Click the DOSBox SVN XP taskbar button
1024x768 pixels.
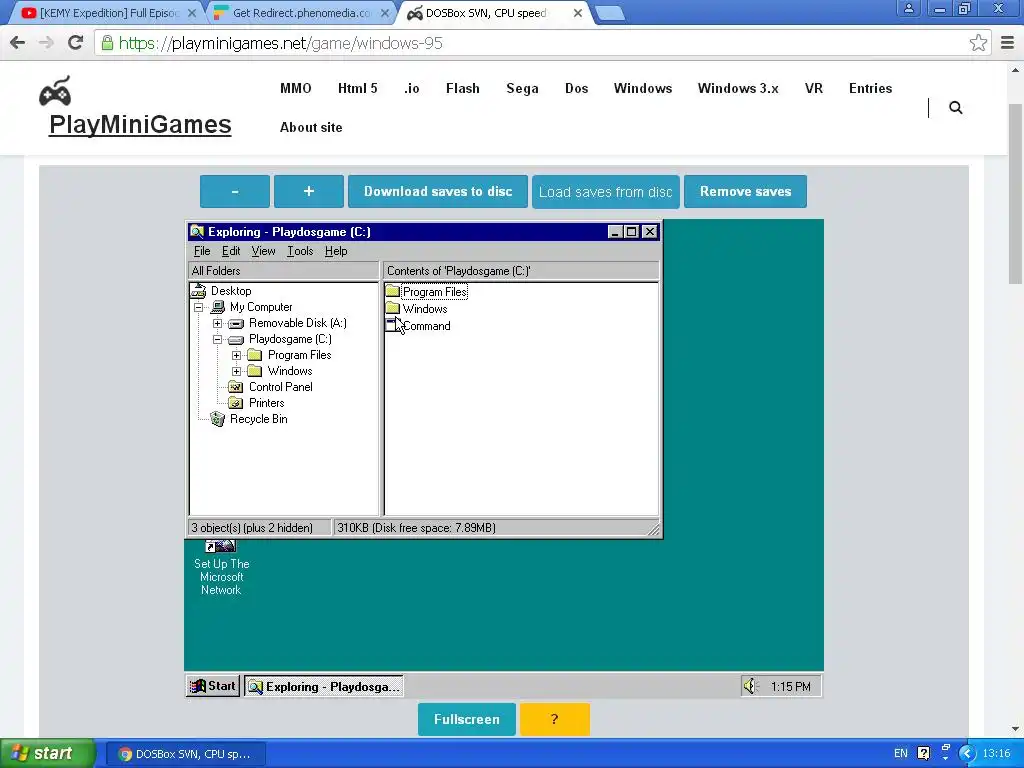(185, 753)
